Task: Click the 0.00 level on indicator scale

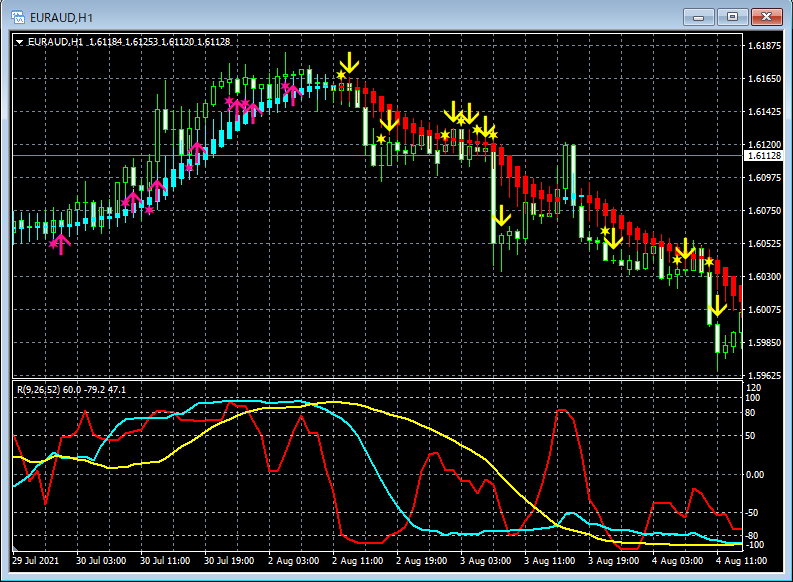Action: coord(757,474)
